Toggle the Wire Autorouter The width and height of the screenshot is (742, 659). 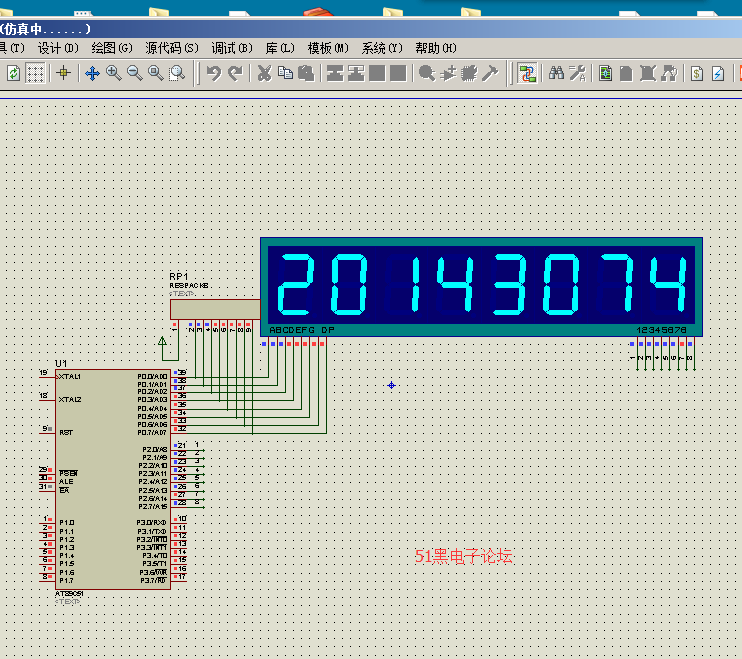tap(527, 73)
